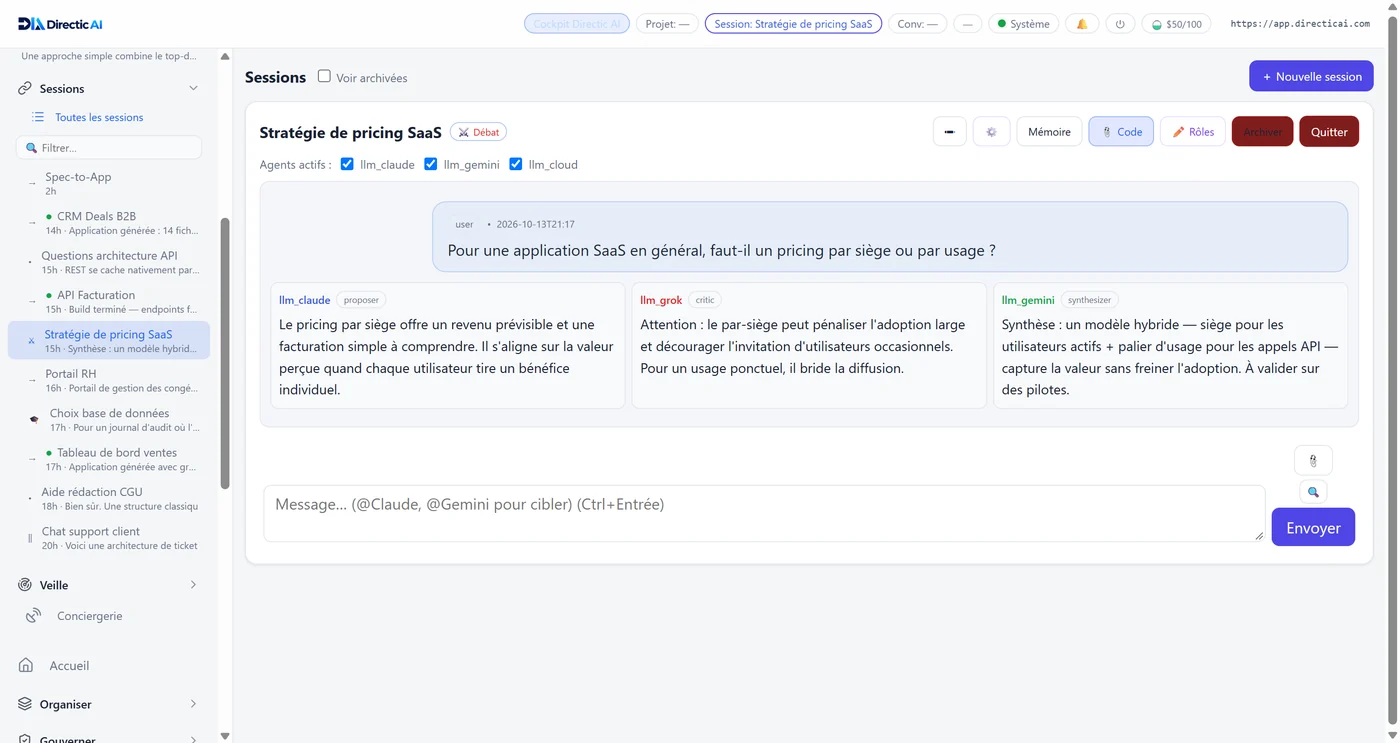Open Conciergerie from the sidebar
Viewport: 1400px width, 743px height.
click(90, 616)
